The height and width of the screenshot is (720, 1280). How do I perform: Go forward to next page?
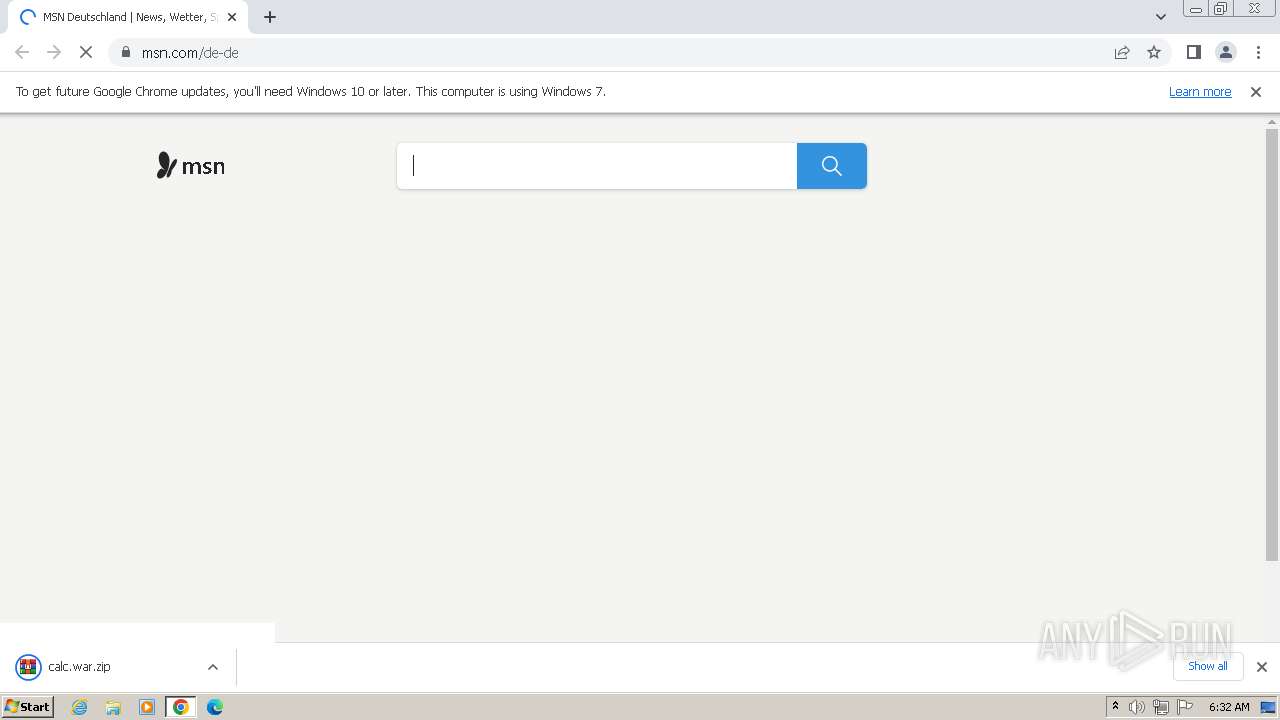point(54,52)
